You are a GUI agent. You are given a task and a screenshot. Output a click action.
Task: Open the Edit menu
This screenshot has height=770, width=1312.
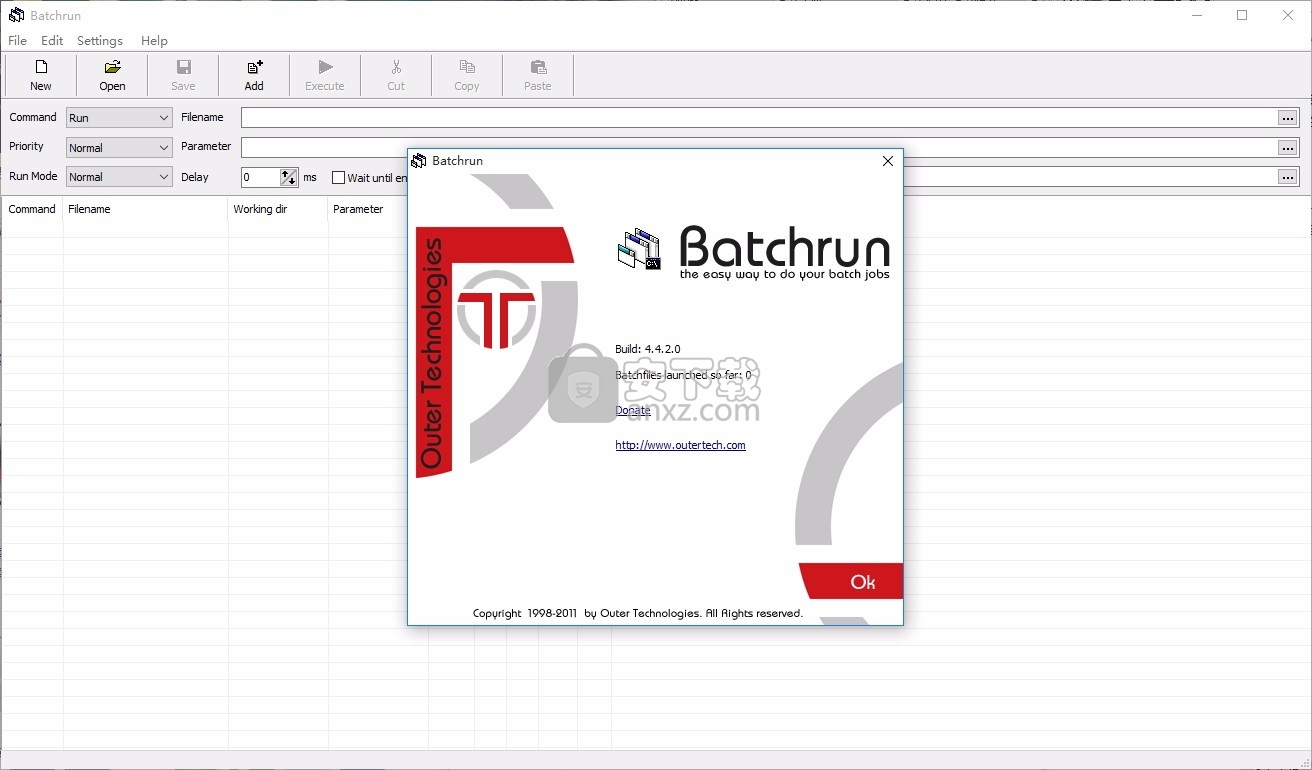point(52,41)
